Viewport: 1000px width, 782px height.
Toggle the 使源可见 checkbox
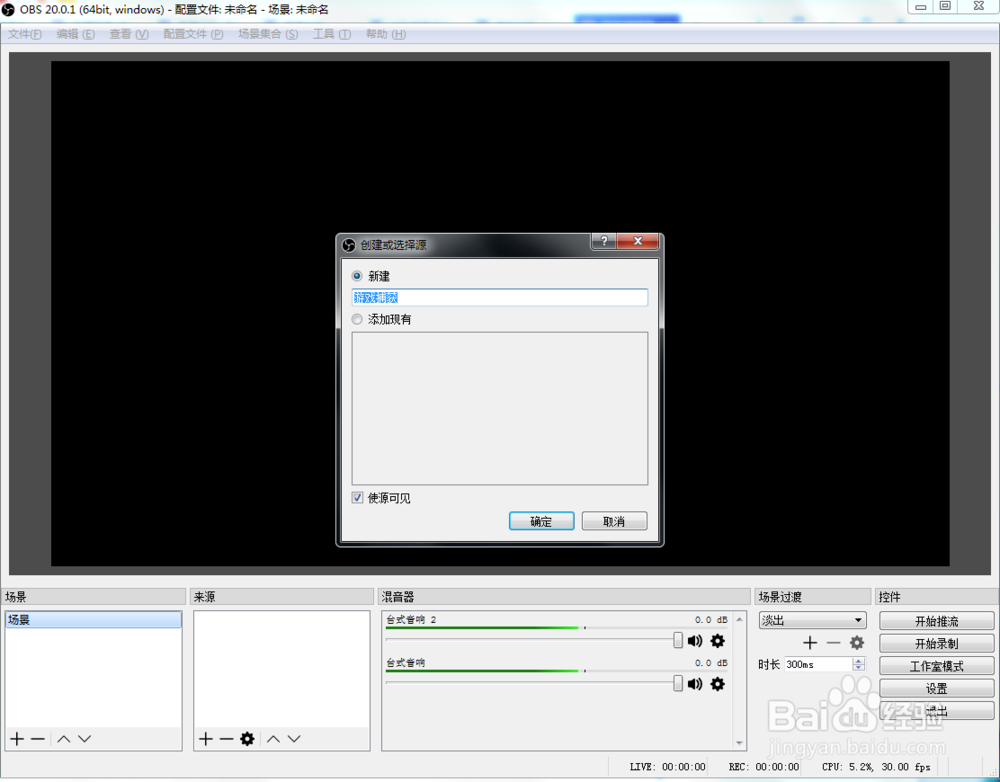coord(358,498)
